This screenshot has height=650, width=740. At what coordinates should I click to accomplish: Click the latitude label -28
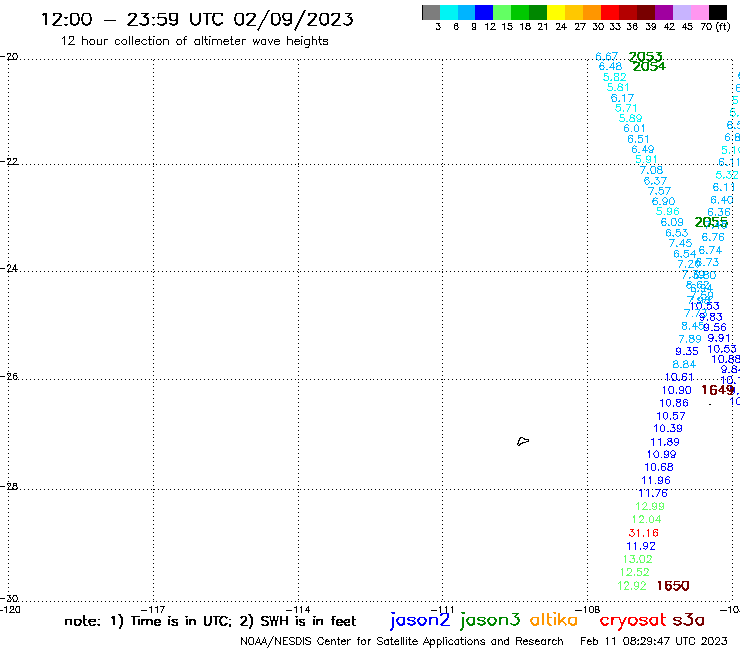[9, 486]
